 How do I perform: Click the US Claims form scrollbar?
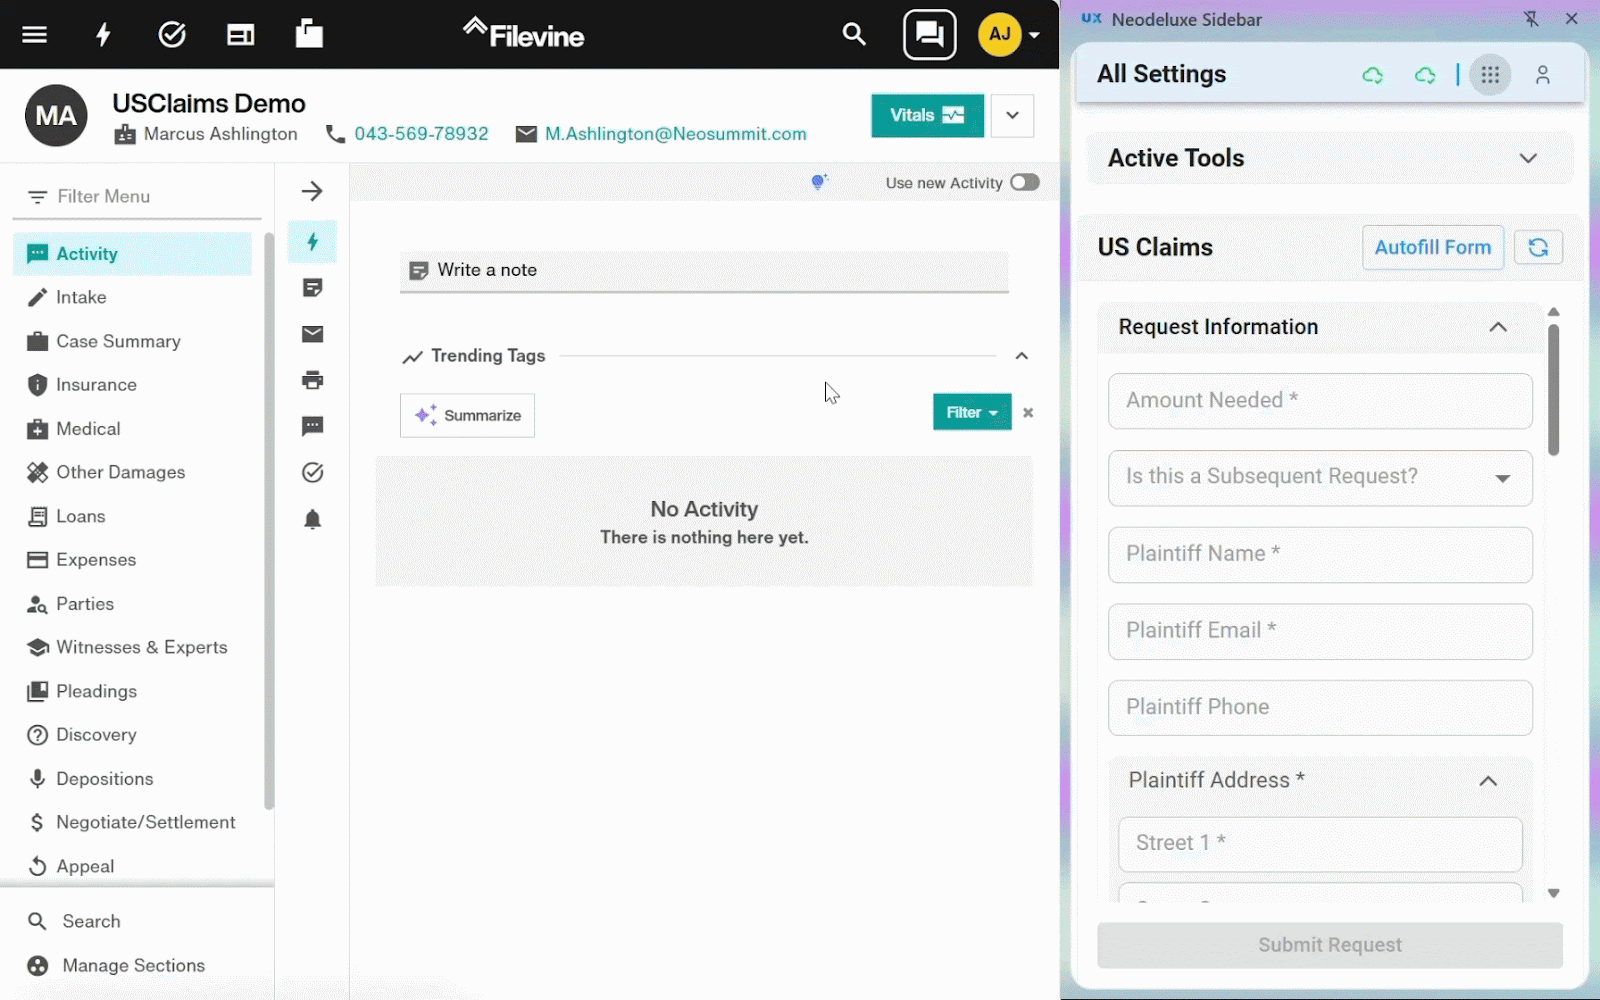1553,390
